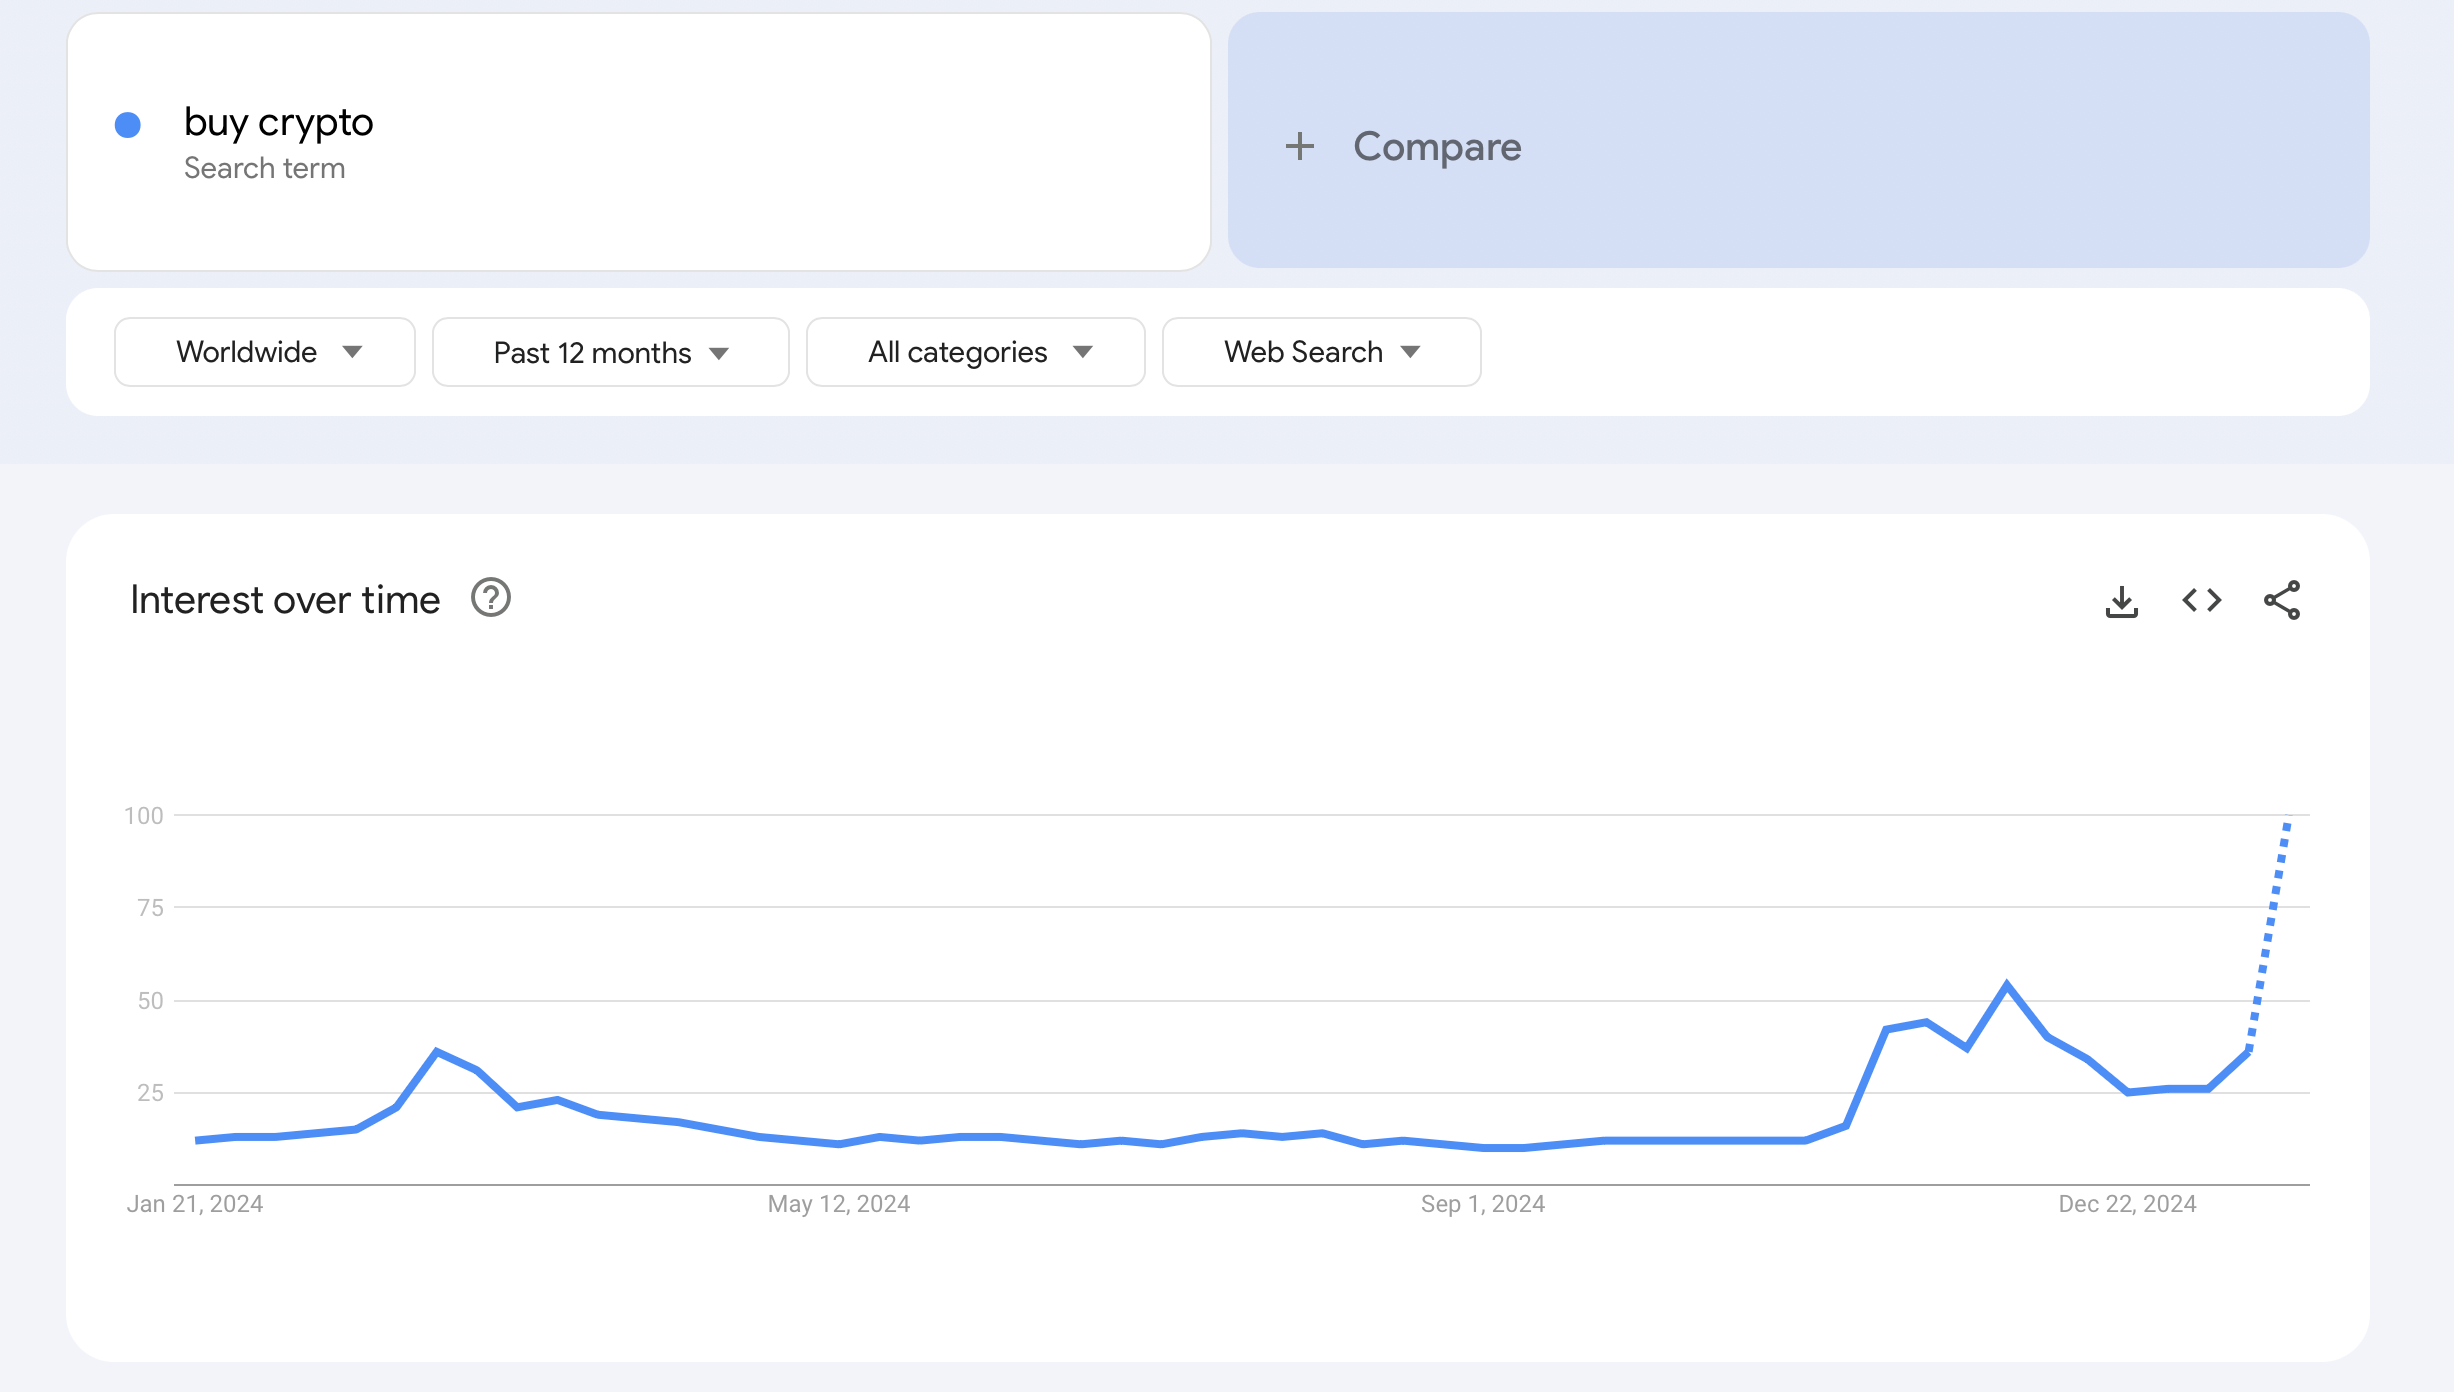Expand the Past 12 months dropdown
2454x1392 pixels.
coord(610,352)
